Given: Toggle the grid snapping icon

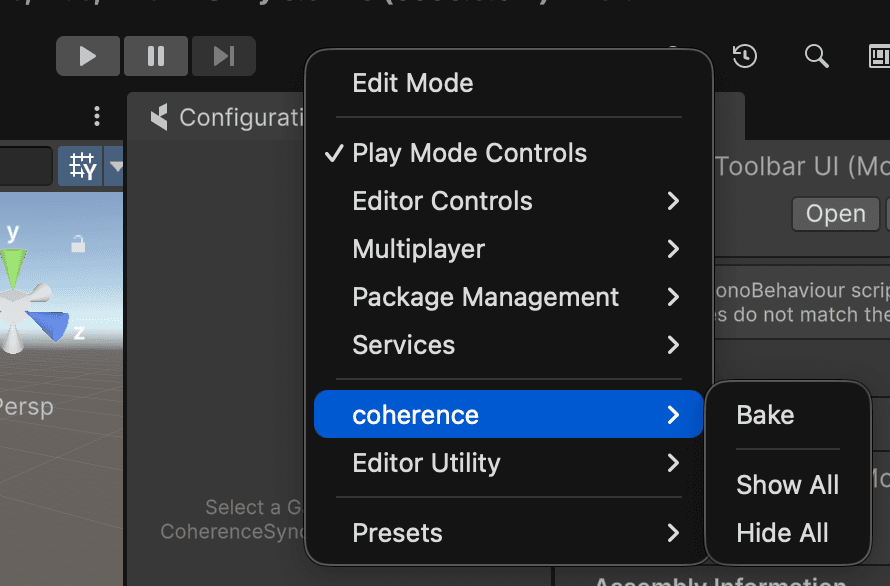Looking at the screenshot, I should pos(82,166).
